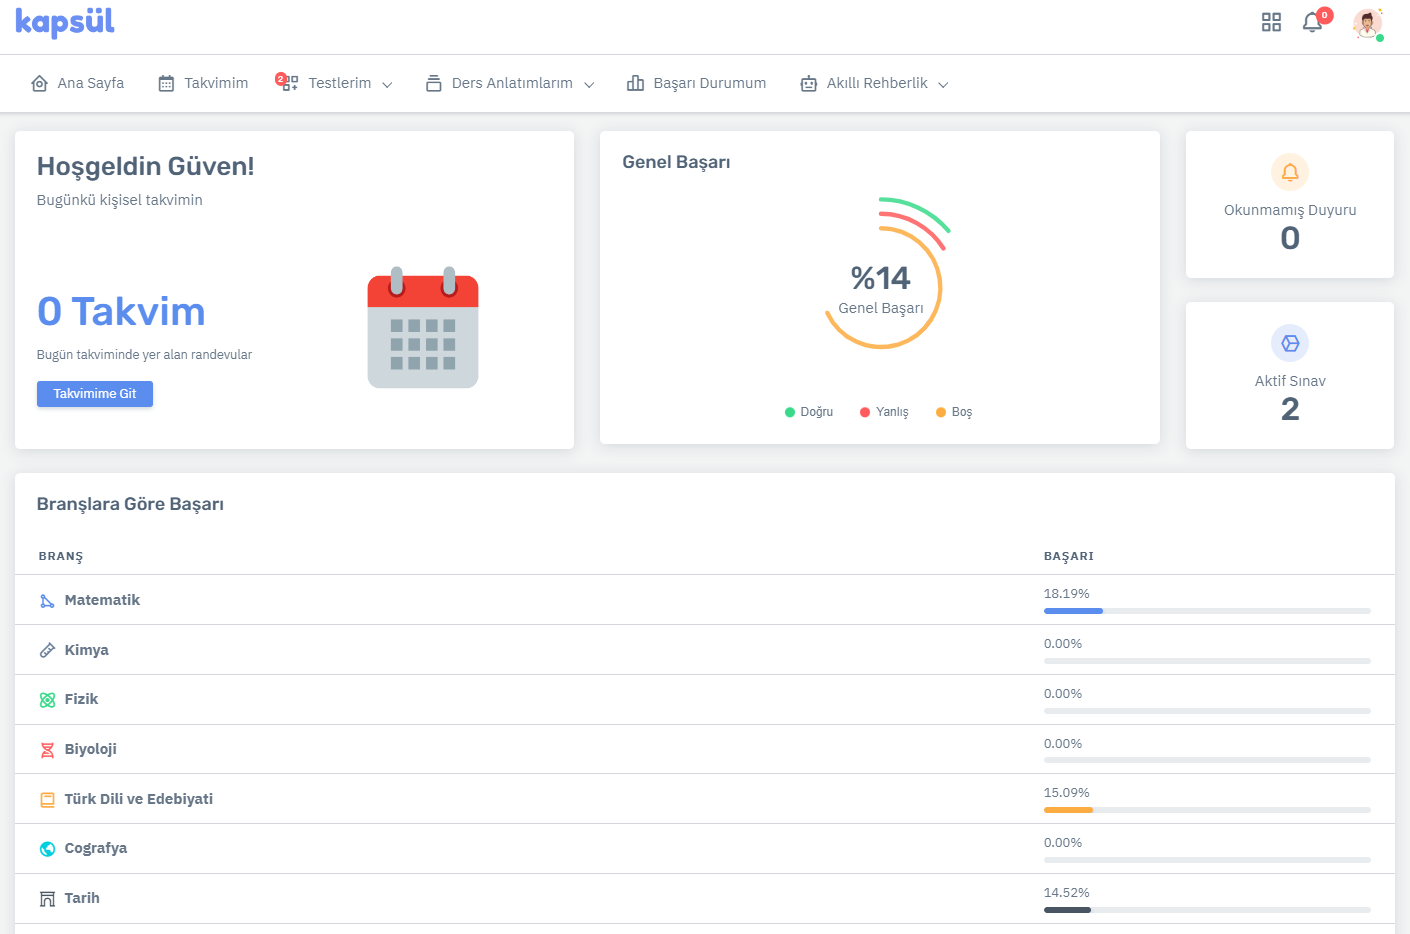This screenshot has height=934, width=1410.
Task: Click the 0 Takvim heading
Action: 121,312
